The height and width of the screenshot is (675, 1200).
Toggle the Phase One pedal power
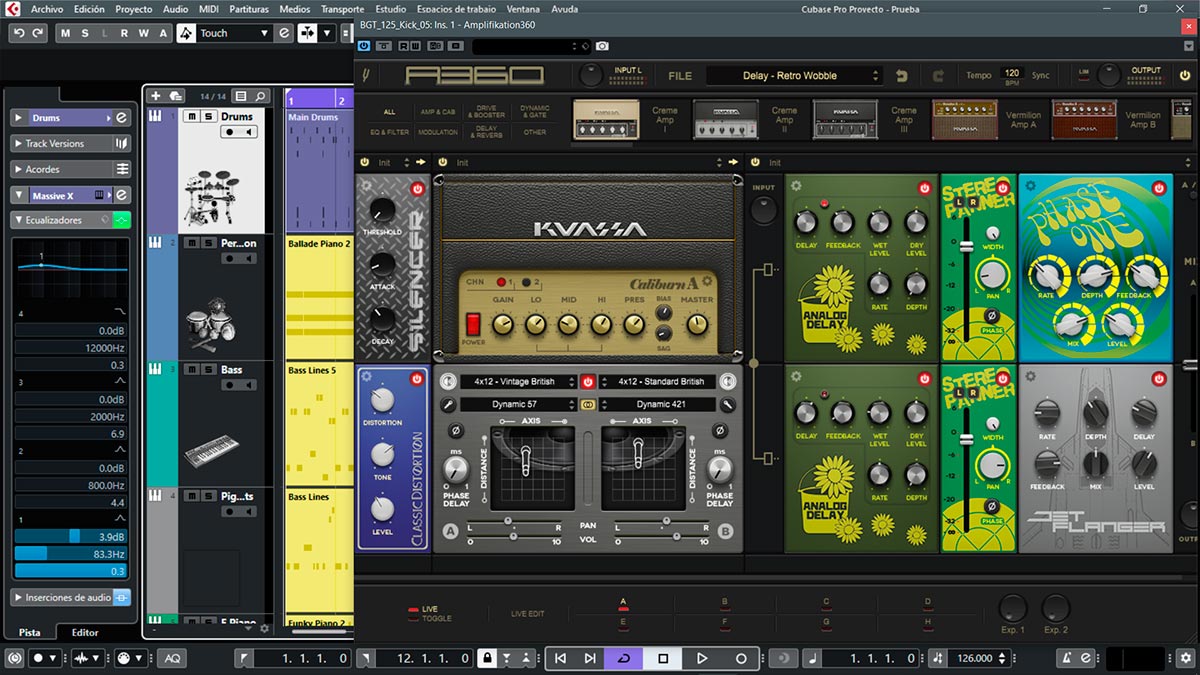(1158, 188)
